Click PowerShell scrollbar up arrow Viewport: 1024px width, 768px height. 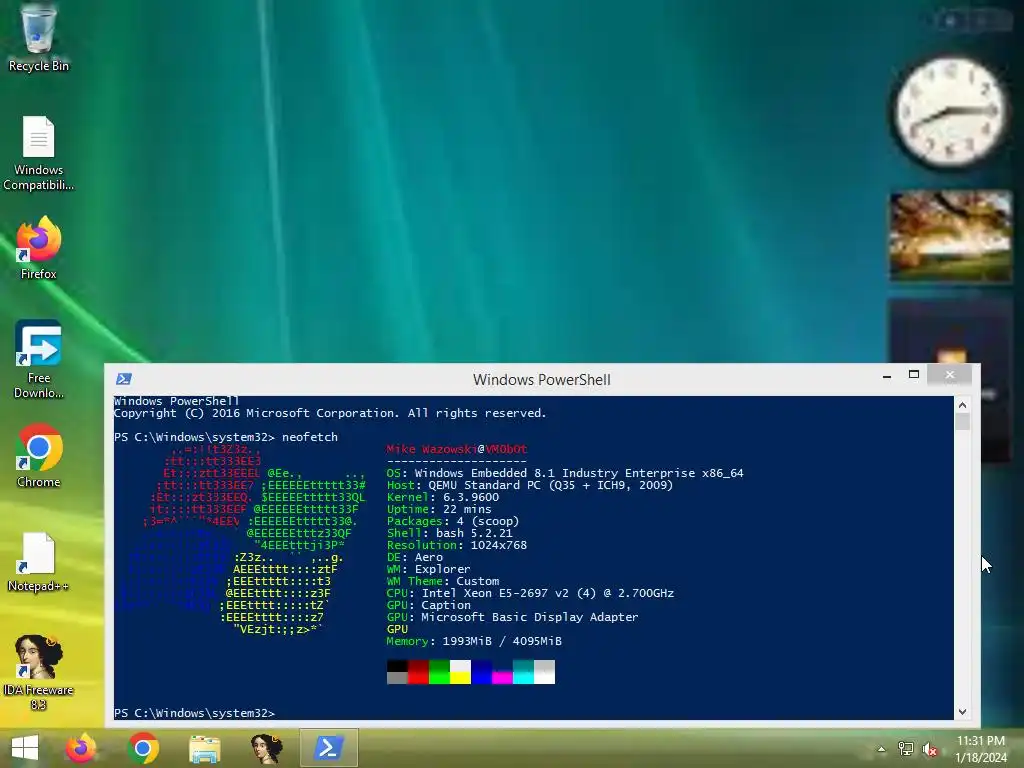click(x=962, y=405)
